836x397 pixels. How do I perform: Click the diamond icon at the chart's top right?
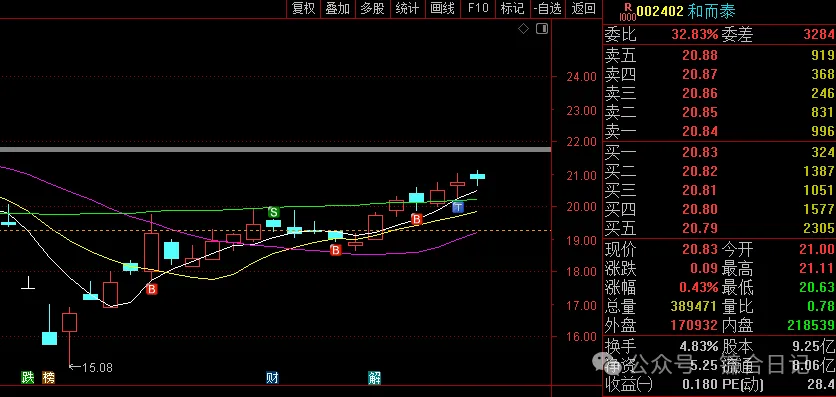(x=524, y=29)
